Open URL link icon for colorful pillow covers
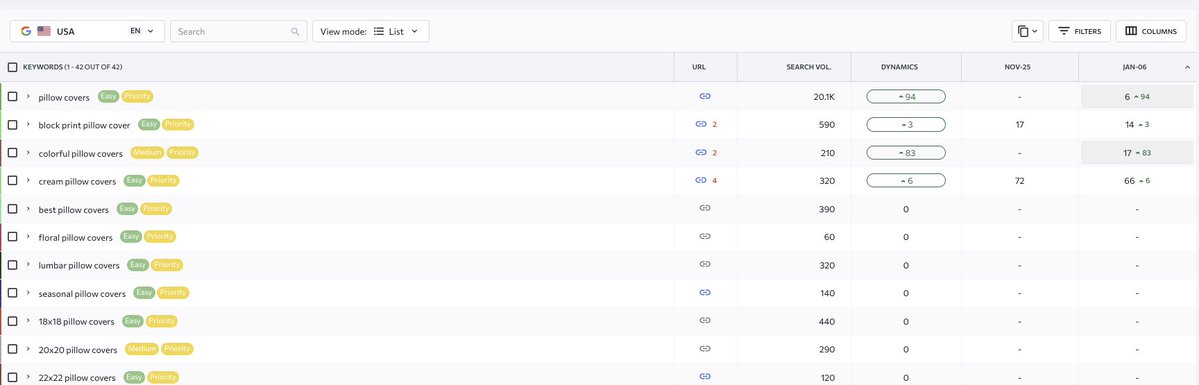 coord(700,152)
